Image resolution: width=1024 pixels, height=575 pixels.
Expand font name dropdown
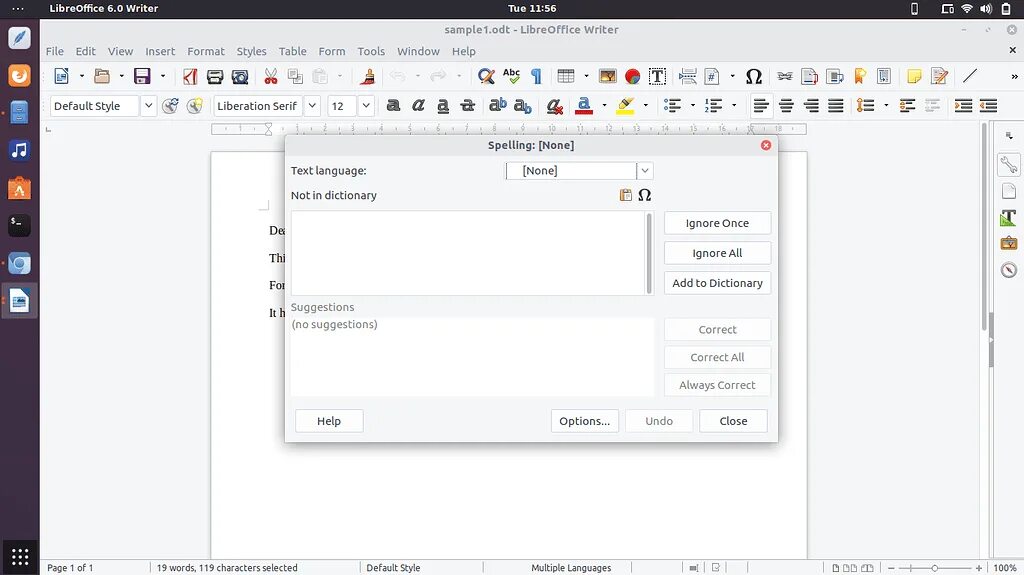pos(312,106)
